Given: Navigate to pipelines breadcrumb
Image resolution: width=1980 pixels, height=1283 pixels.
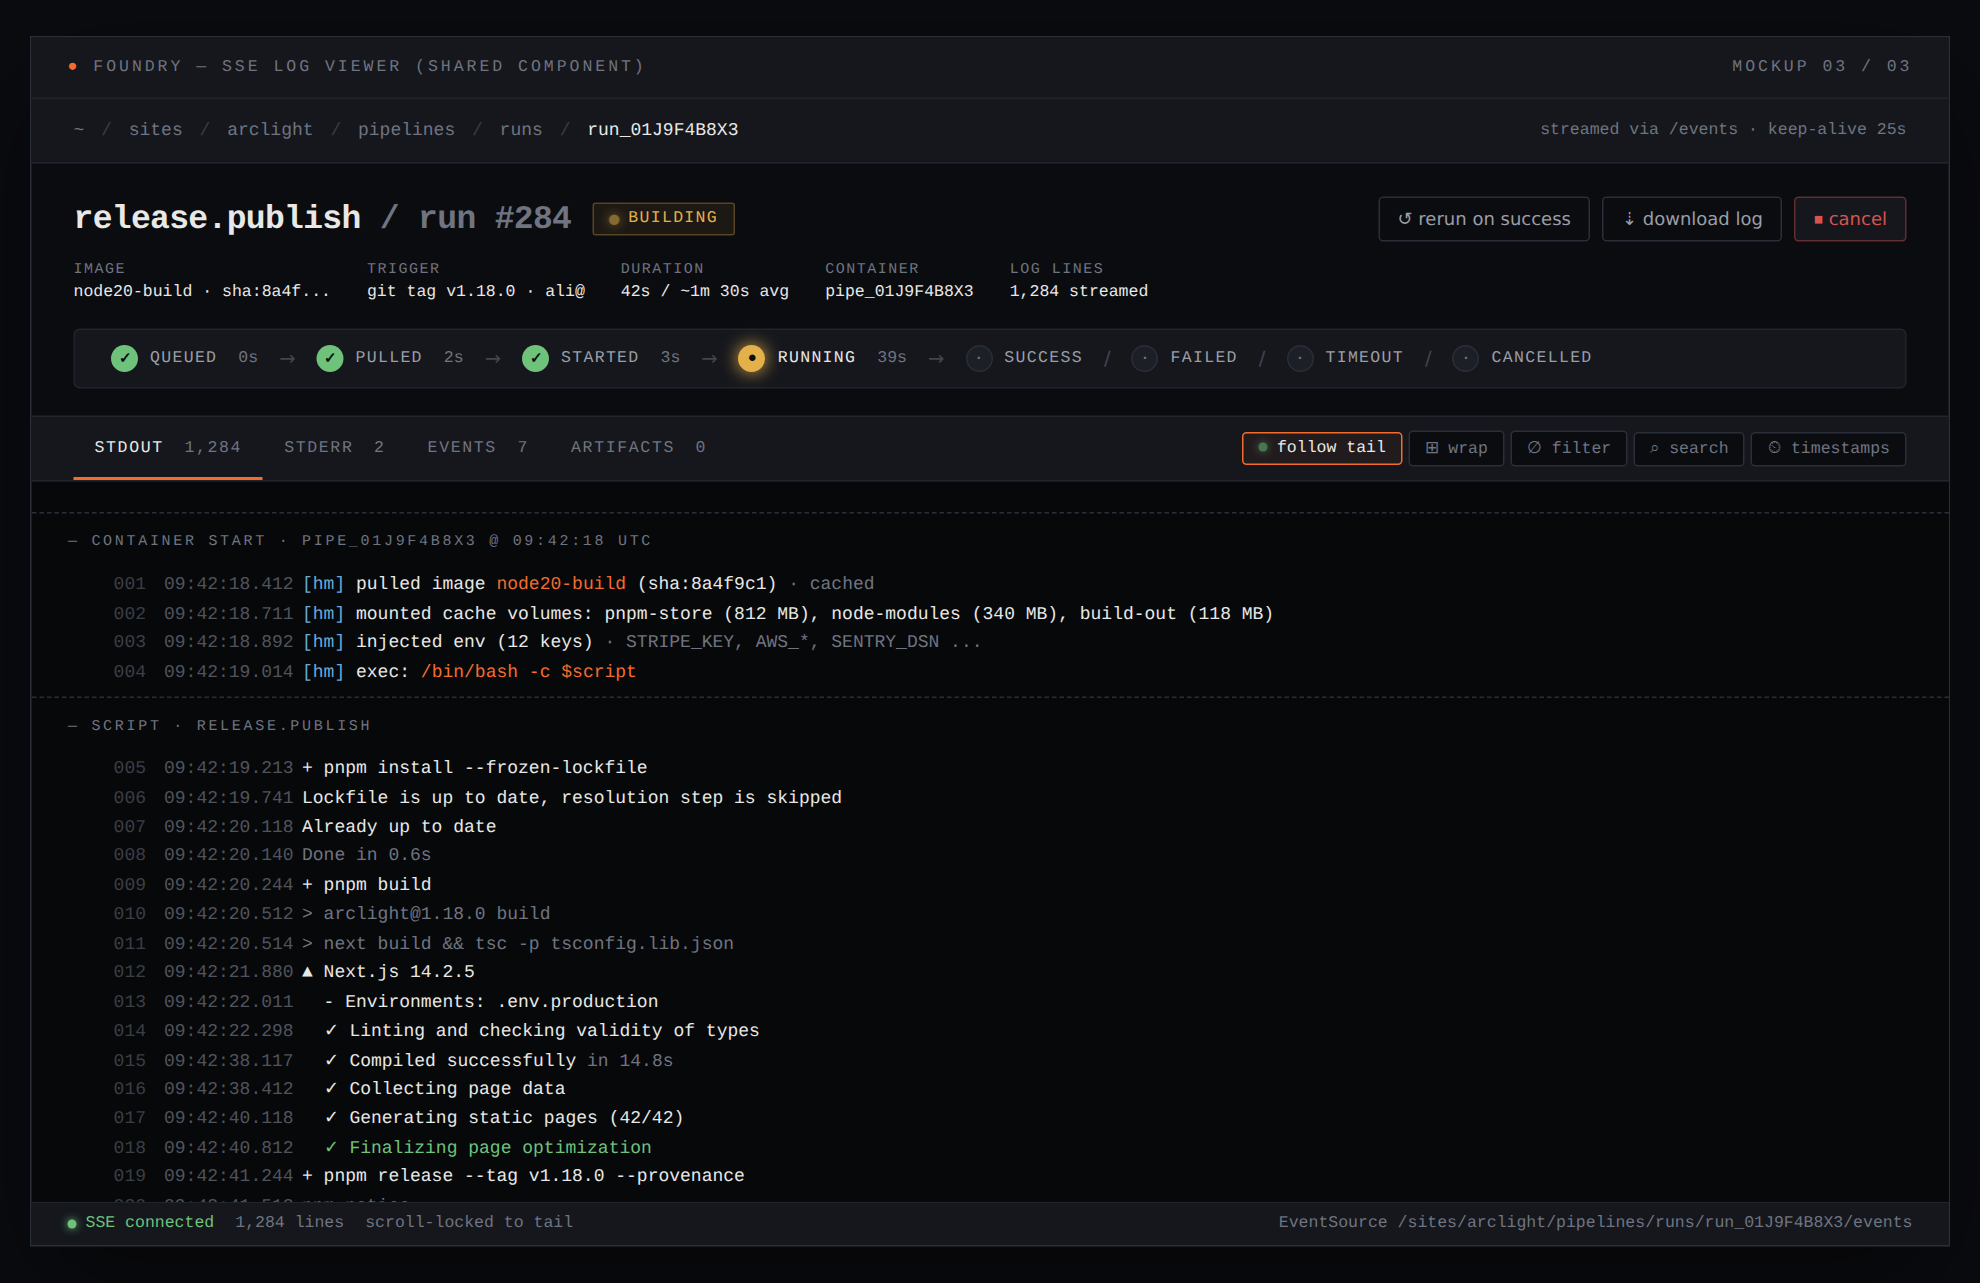Looking at the screenshot, I should pos(406,130).
